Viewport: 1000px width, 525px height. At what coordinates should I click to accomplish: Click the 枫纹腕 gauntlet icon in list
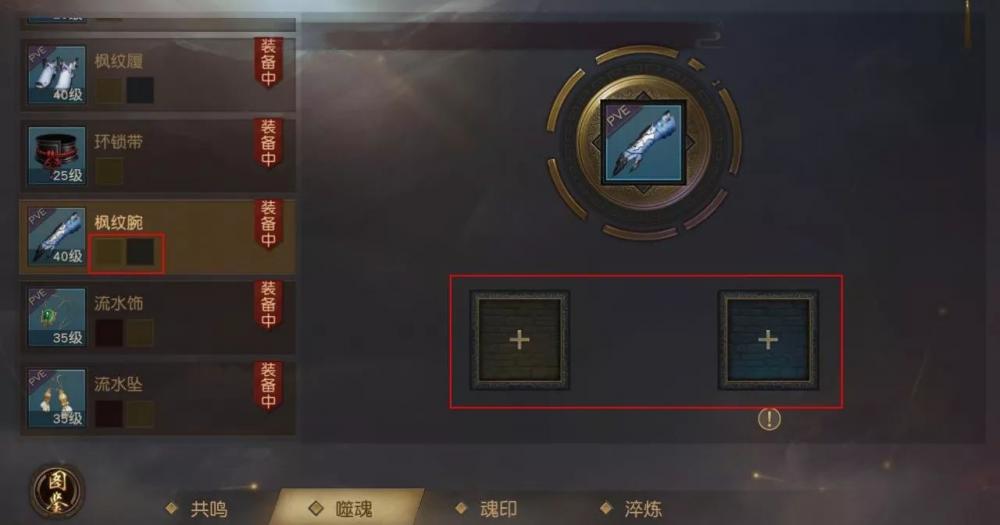point(57,237)
